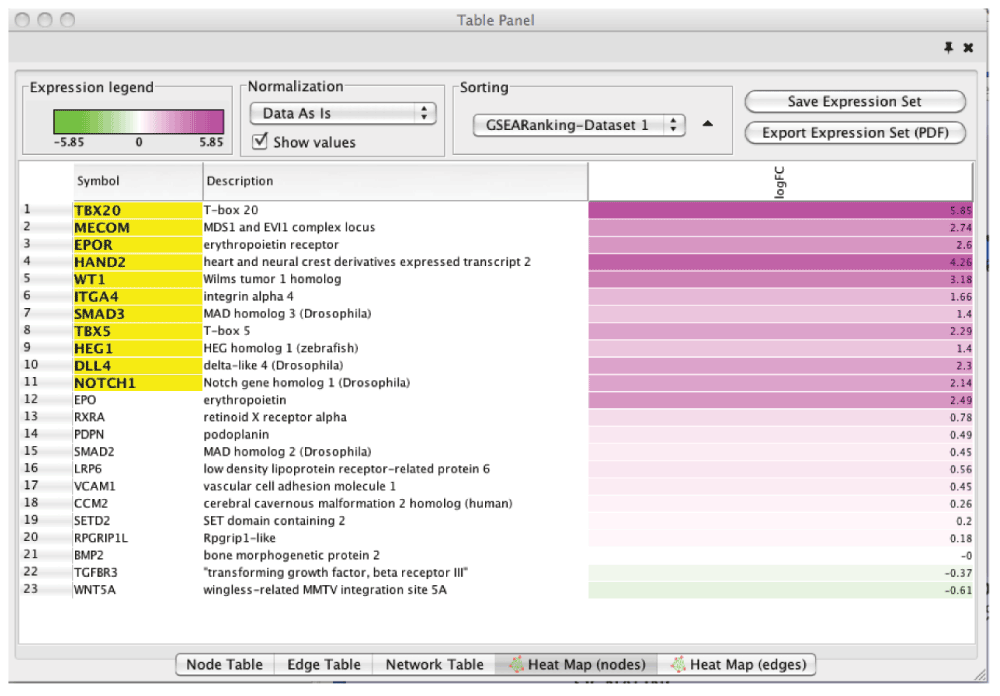Image resolution: width=1000 pixels, height=696 pixels.
Task: Open the GSEARanking-Dataset 1 sorting dropdown
Action: [x=579, y=125]
